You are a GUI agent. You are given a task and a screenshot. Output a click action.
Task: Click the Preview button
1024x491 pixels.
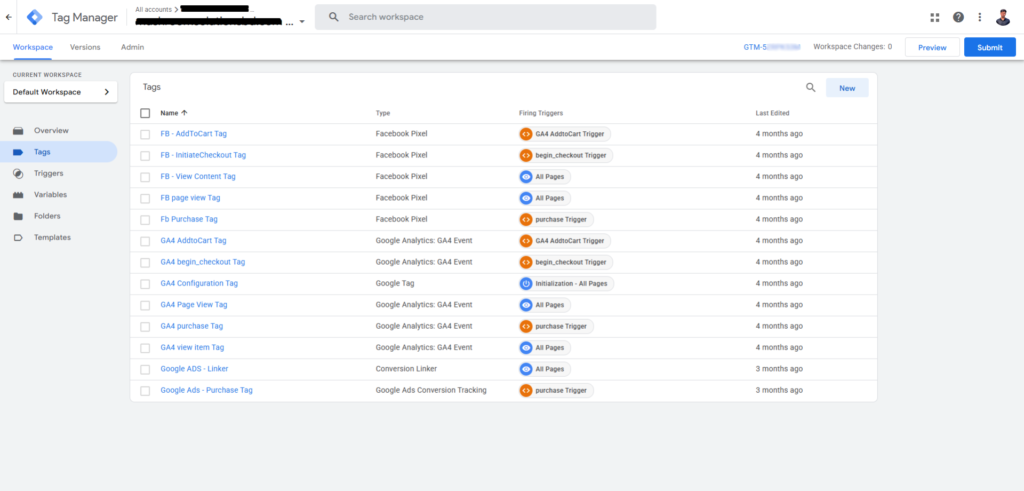tap(931, 47)
